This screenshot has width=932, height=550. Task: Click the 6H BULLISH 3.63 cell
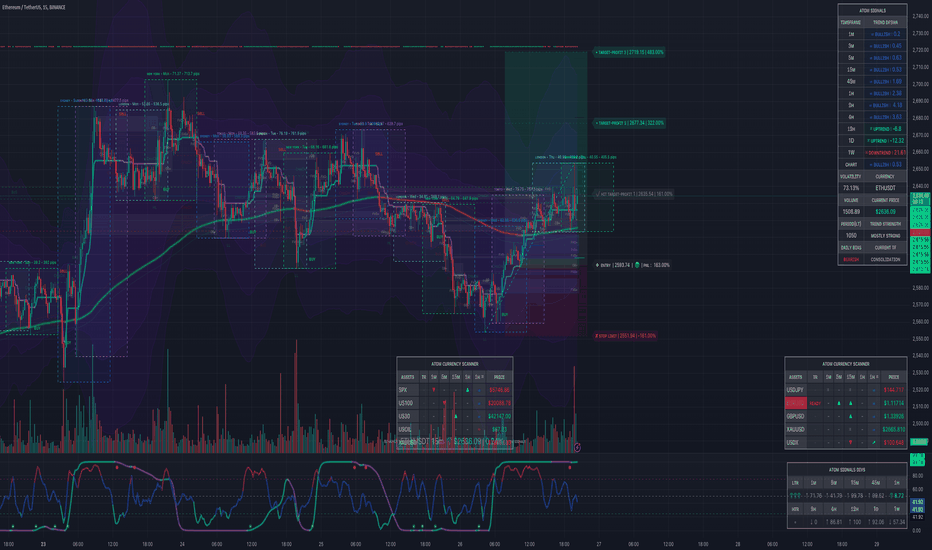click(885, 117)
